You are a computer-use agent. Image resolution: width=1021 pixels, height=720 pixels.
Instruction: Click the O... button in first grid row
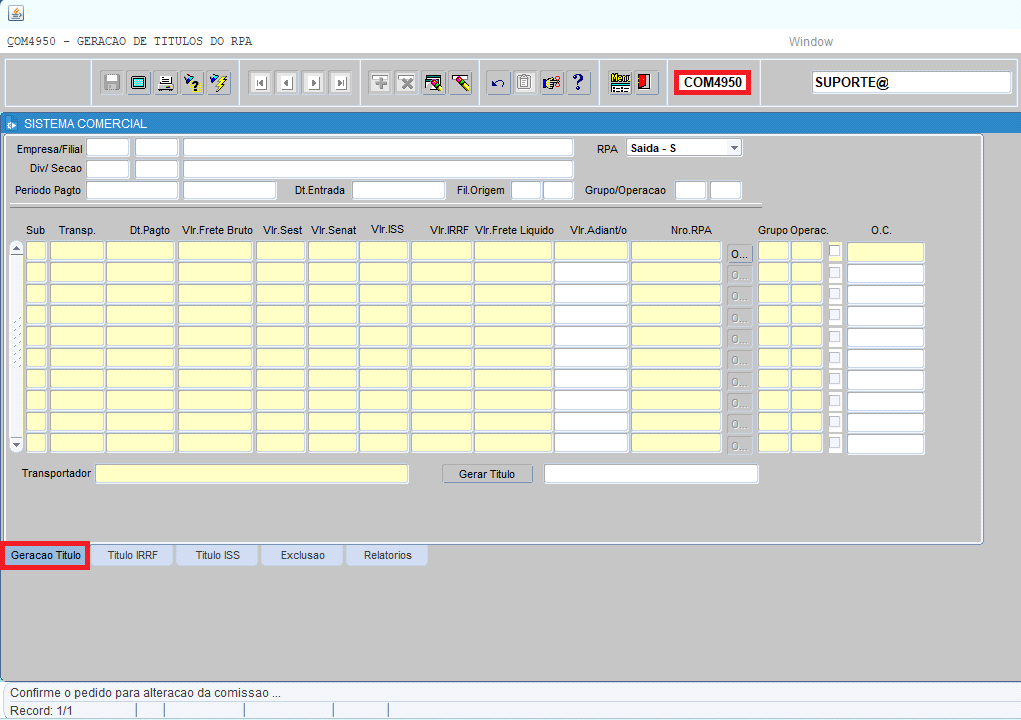click(x=740, y=253)
